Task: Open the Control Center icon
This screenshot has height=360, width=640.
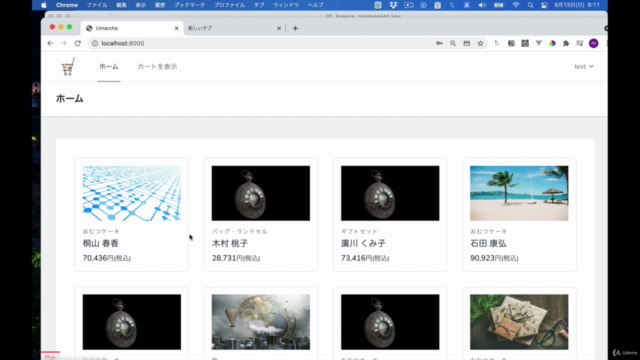Action: [x=544, y=5]
